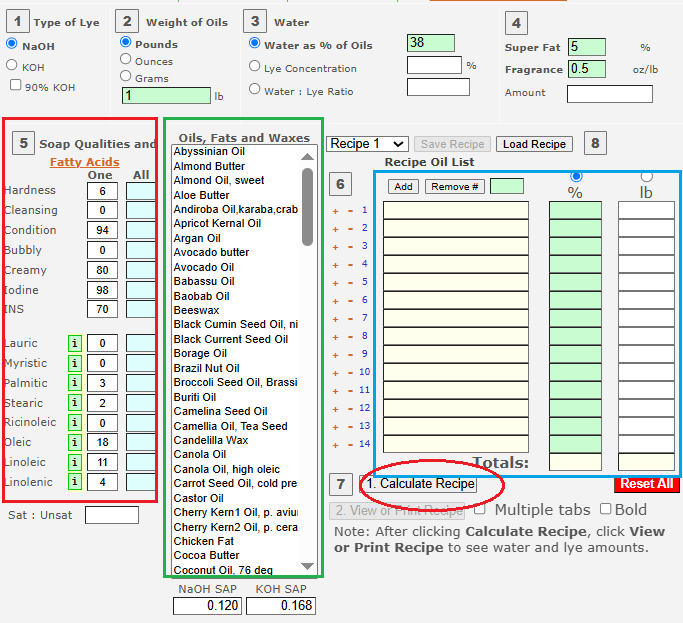This screenshot has height=623, width=683.
Task: Click the minus sign for oil row 5
Action: coord(350,282)
